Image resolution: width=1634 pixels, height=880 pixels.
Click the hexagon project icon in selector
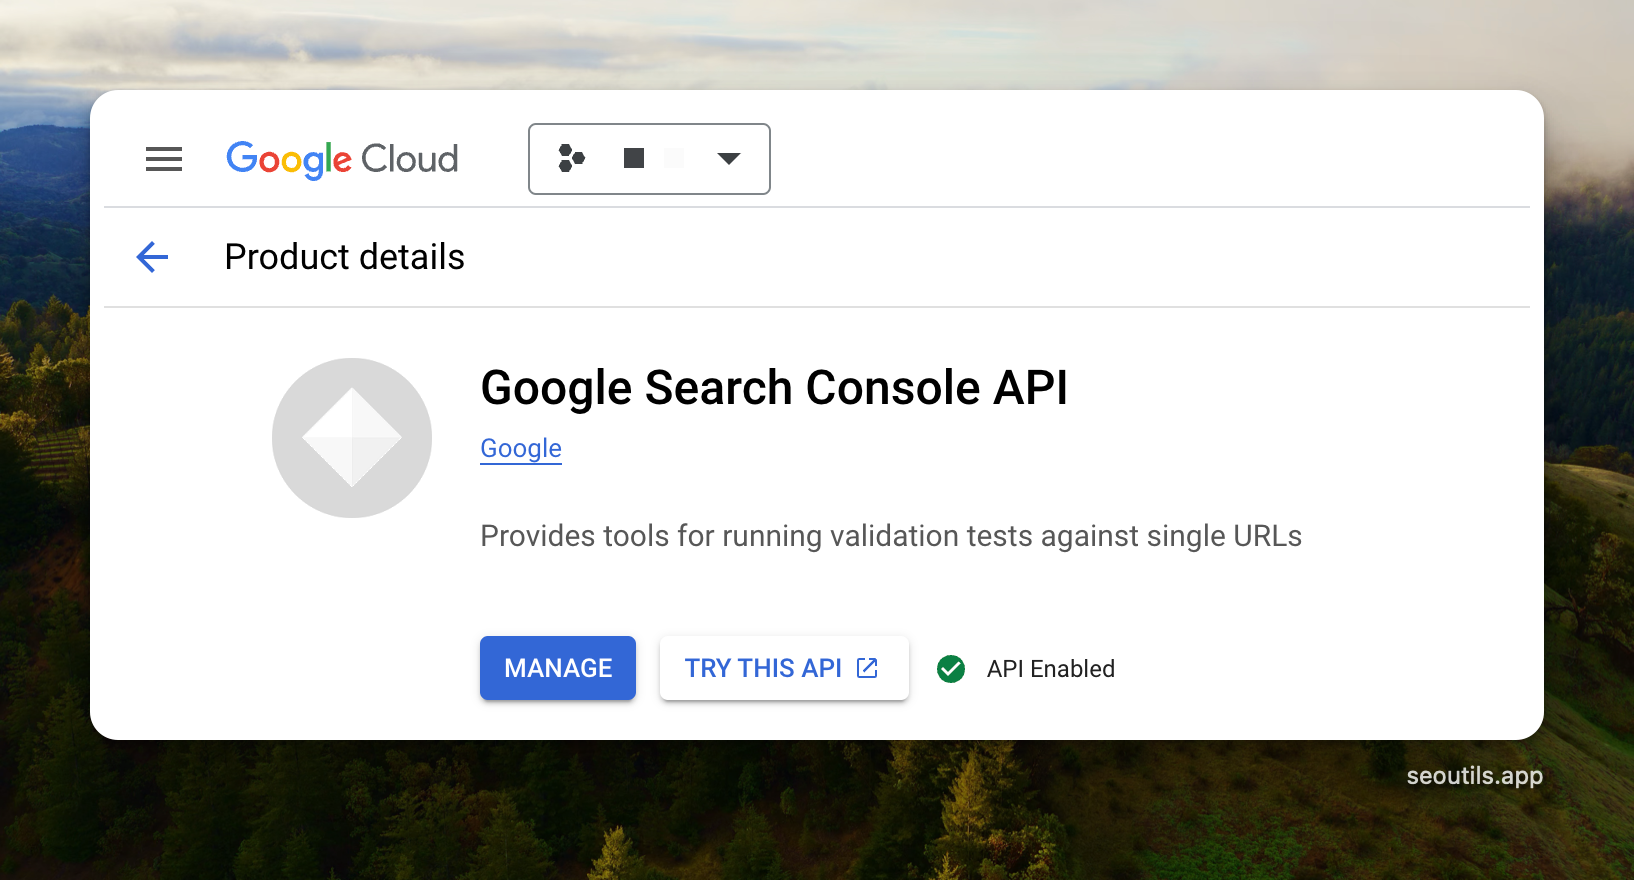point(571,158)
